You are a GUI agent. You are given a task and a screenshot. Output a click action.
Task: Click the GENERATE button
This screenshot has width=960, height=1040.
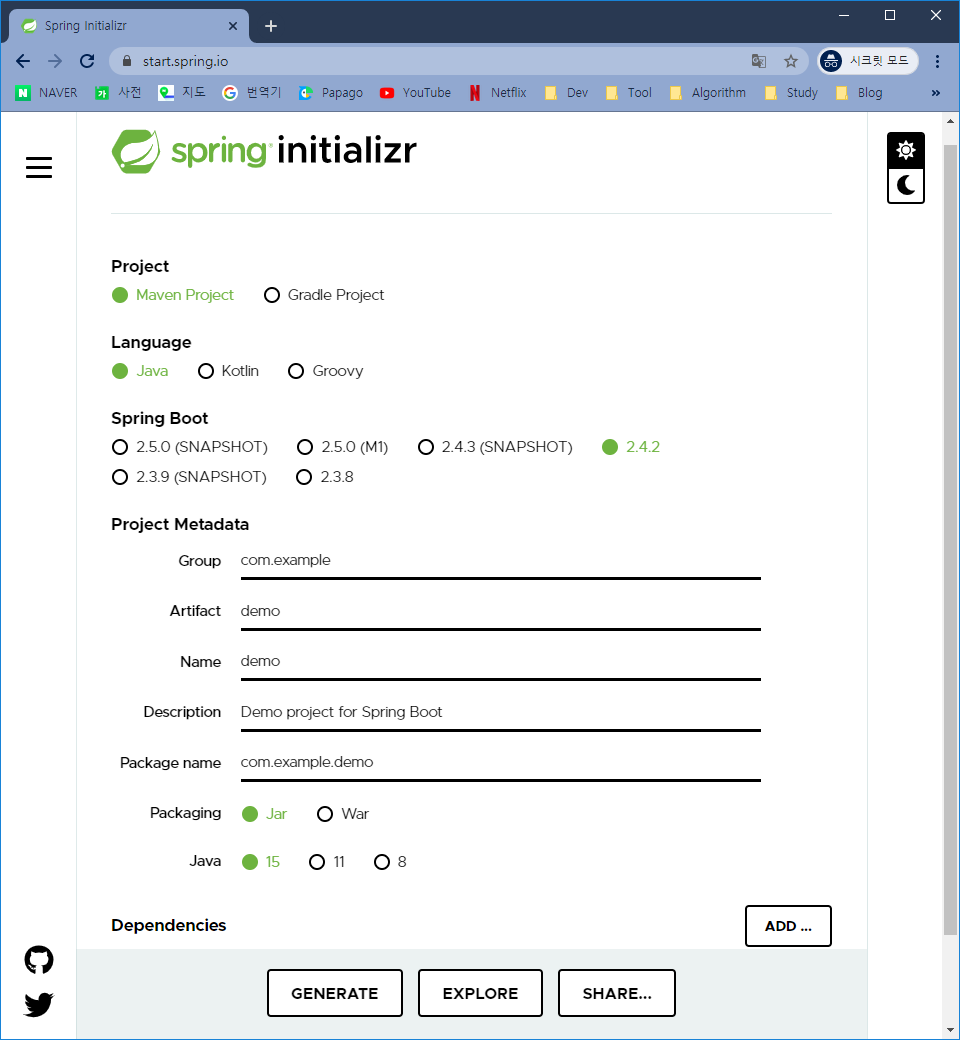pyautogui.click(x=335, y=993)
